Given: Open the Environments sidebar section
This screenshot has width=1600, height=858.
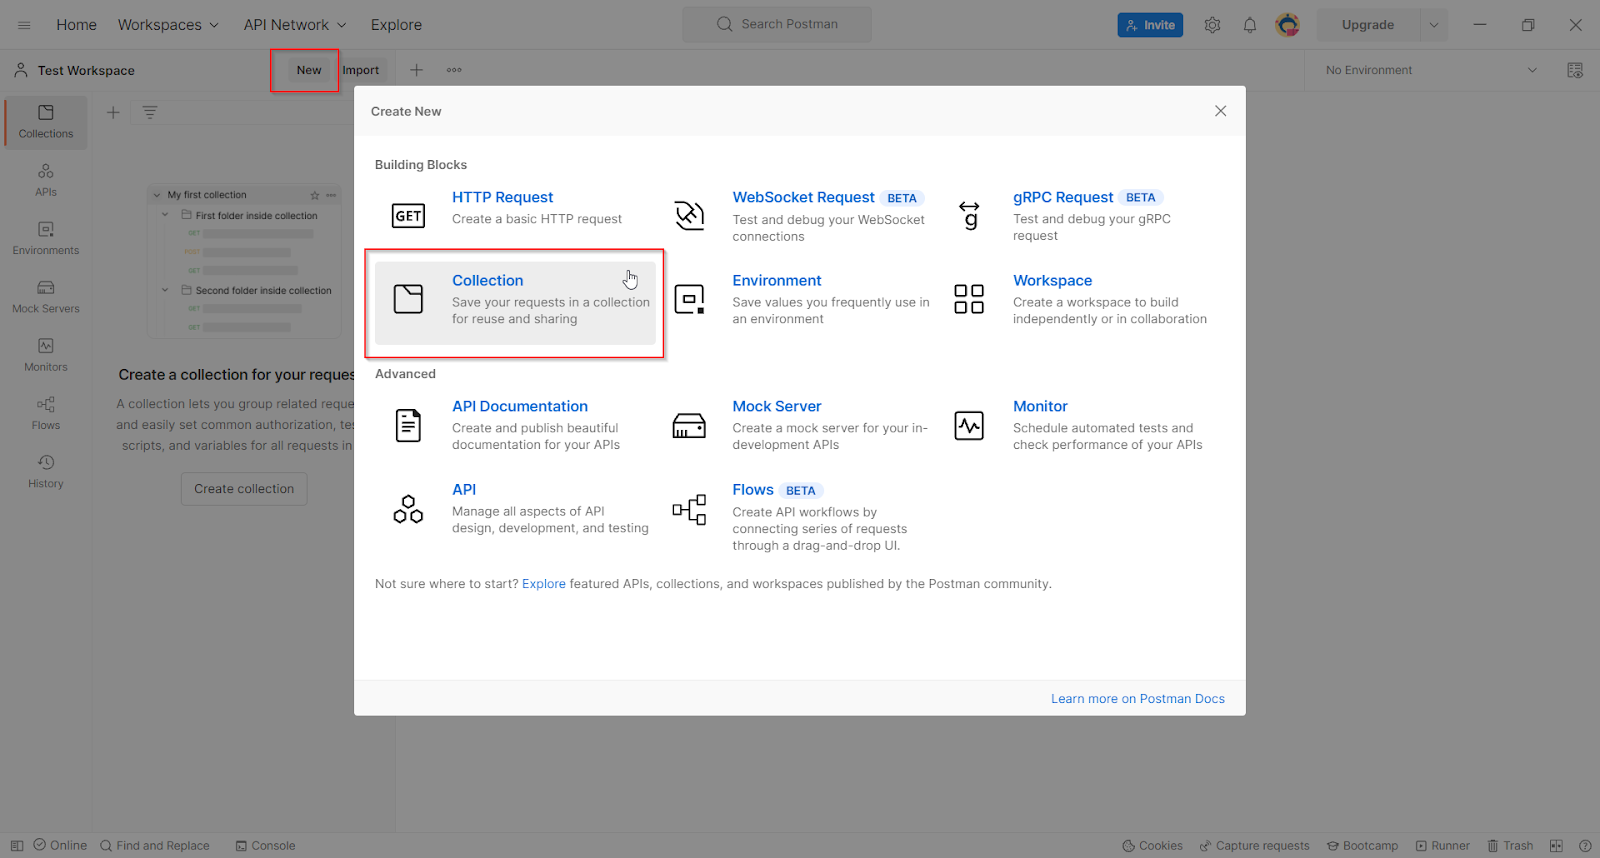Looking at the screenshot, I should tap(46, 238).
